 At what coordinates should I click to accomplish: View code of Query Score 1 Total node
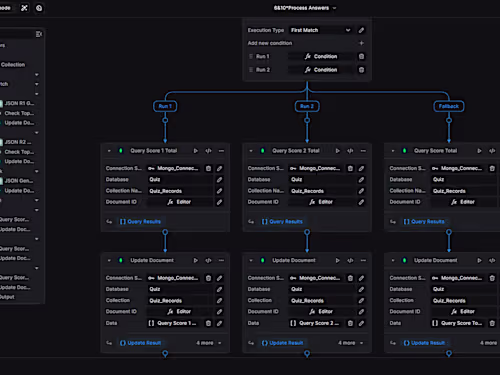(208, 151)
